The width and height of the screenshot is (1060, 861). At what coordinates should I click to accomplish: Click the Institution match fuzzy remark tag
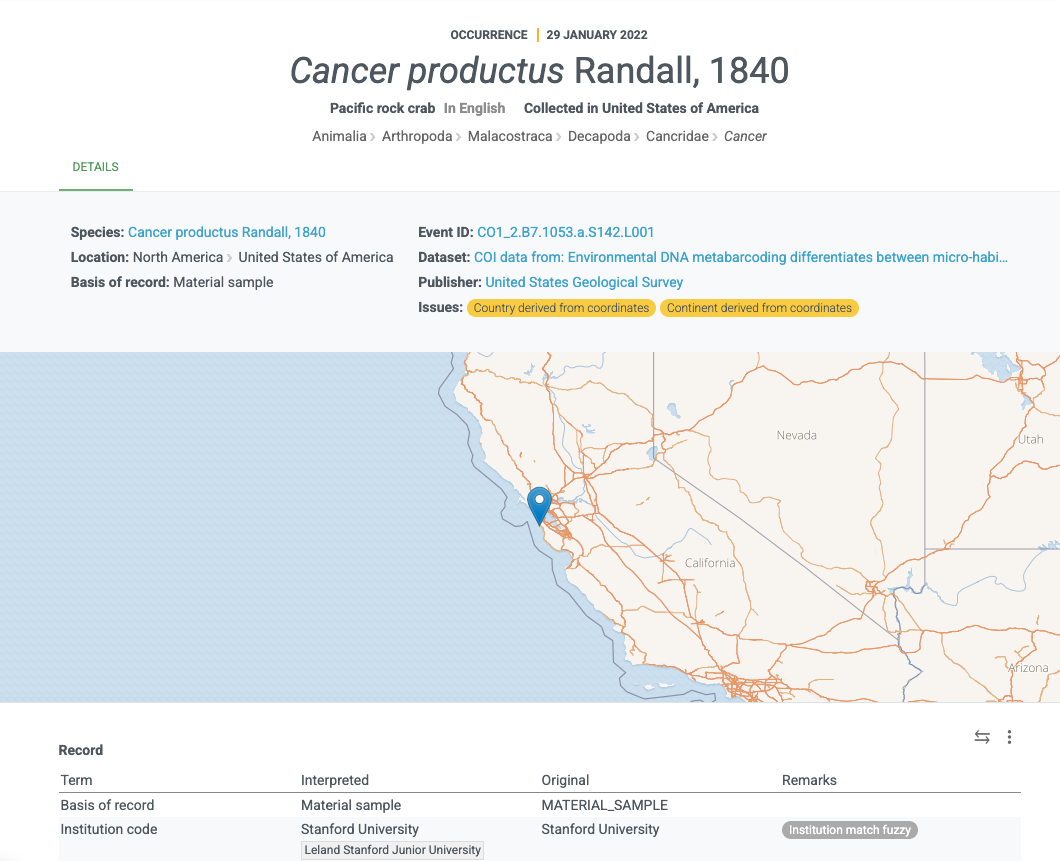(x=849, y=829)
